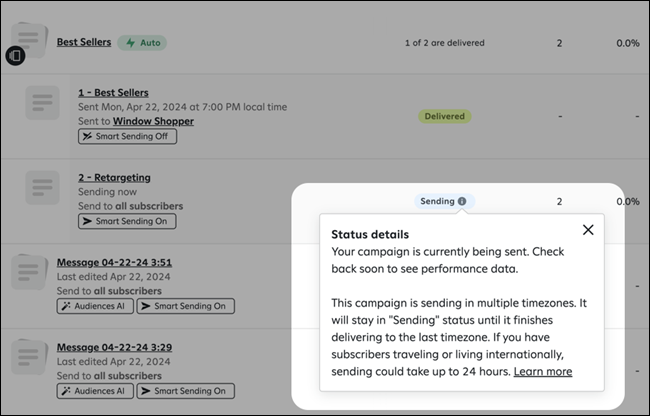Open the Best Sellers campaign link
Viewport: 650px width, 416px height.
tap(84, 42)
